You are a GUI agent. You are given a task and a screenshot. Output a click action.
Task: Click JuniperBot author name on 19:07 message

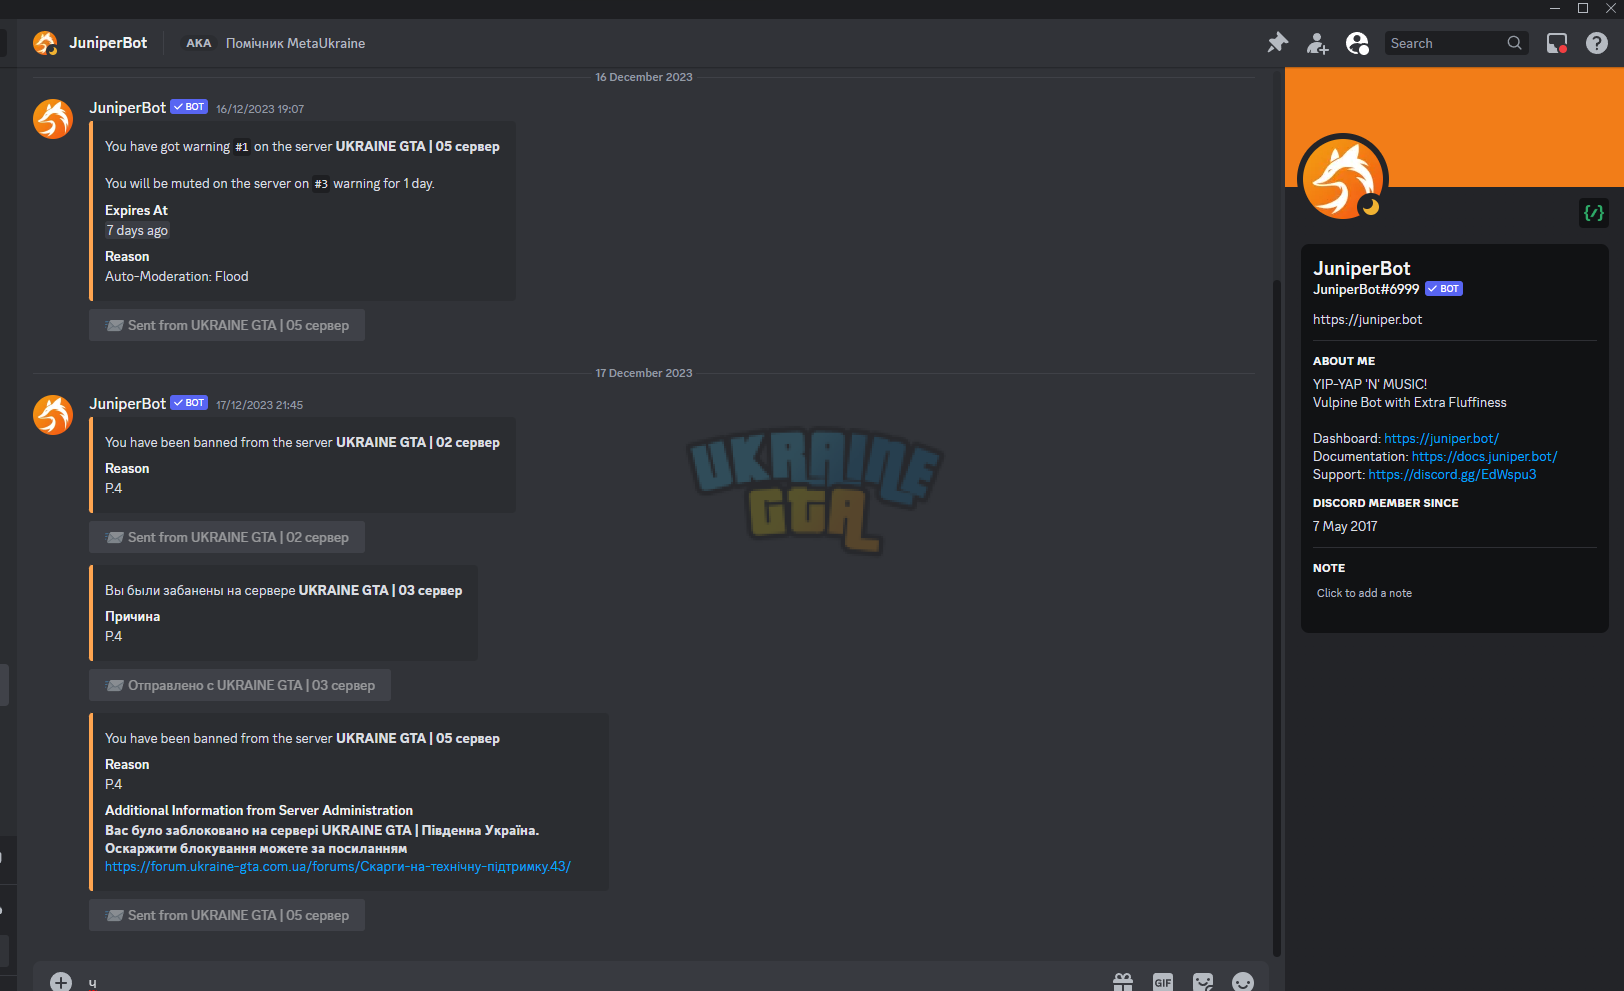(x=127, y=108)
